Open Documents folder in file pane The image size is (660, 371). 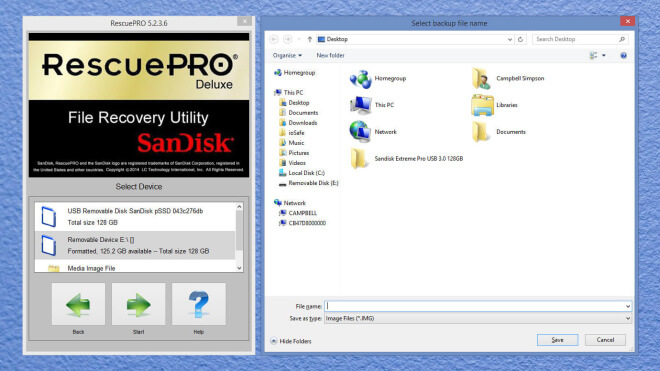tap(499, 132)
